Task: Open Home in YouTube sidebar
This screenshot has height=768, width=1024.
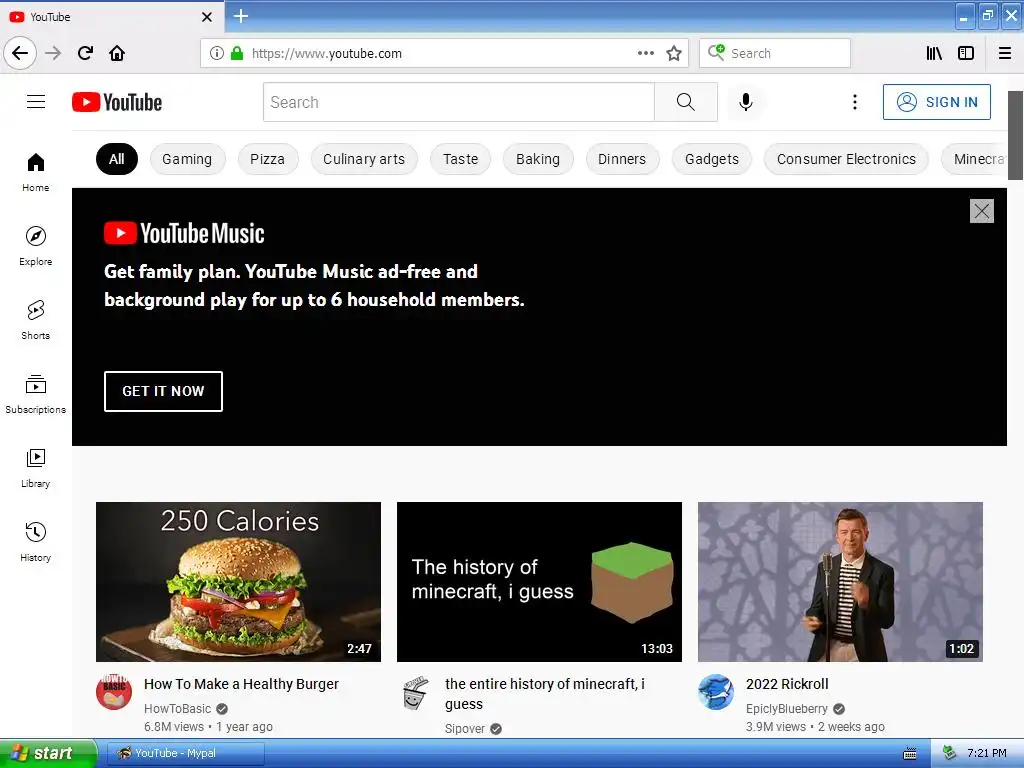Action: [x=36, y=172]
